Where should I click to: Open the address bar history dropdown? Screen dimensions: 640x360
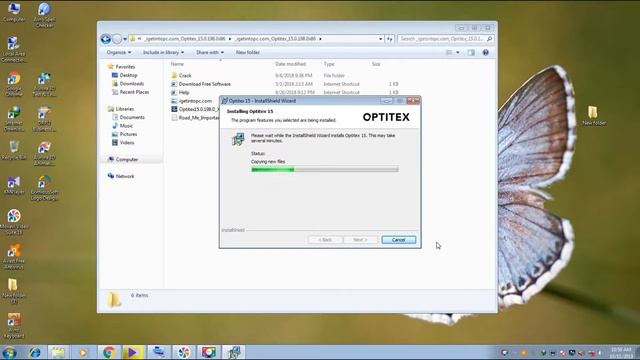pos(380,39)
